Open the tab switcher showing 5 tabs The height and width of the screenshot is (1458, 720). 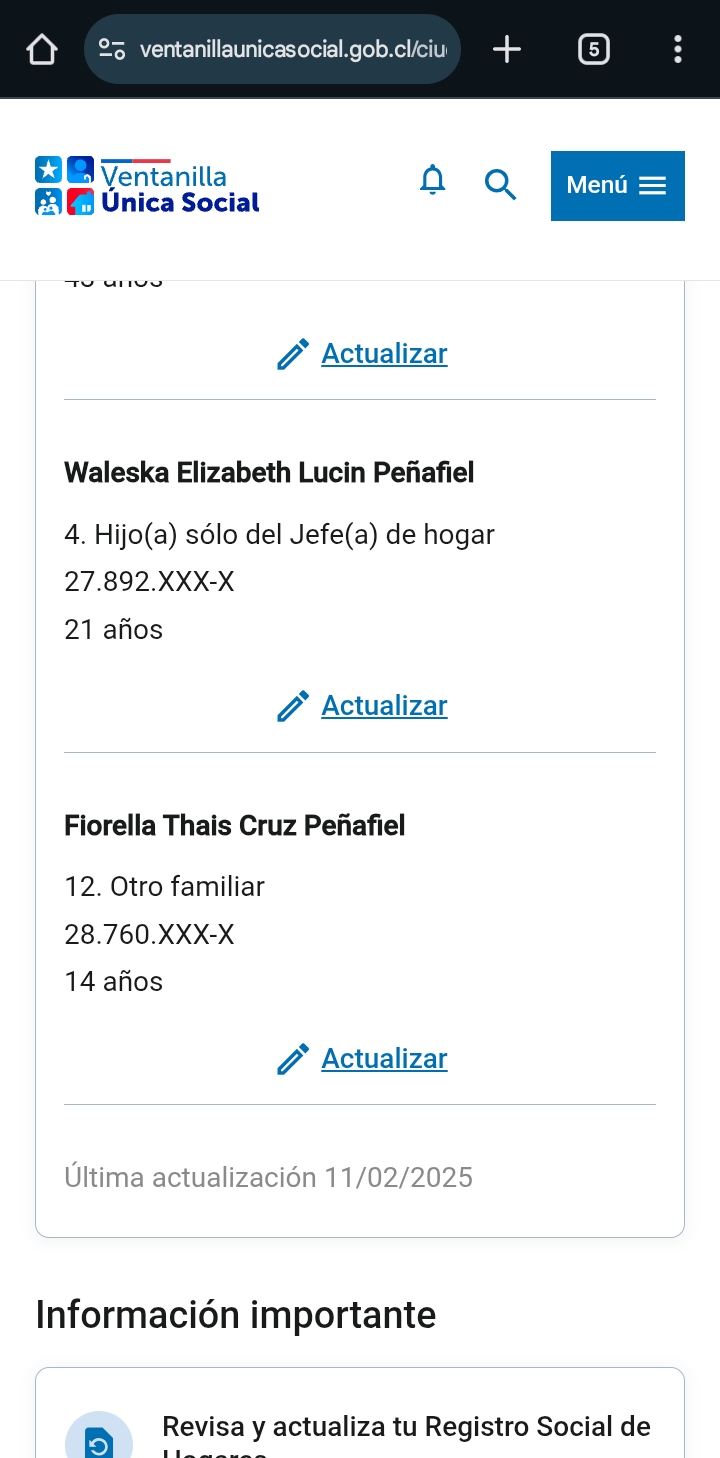593,49
